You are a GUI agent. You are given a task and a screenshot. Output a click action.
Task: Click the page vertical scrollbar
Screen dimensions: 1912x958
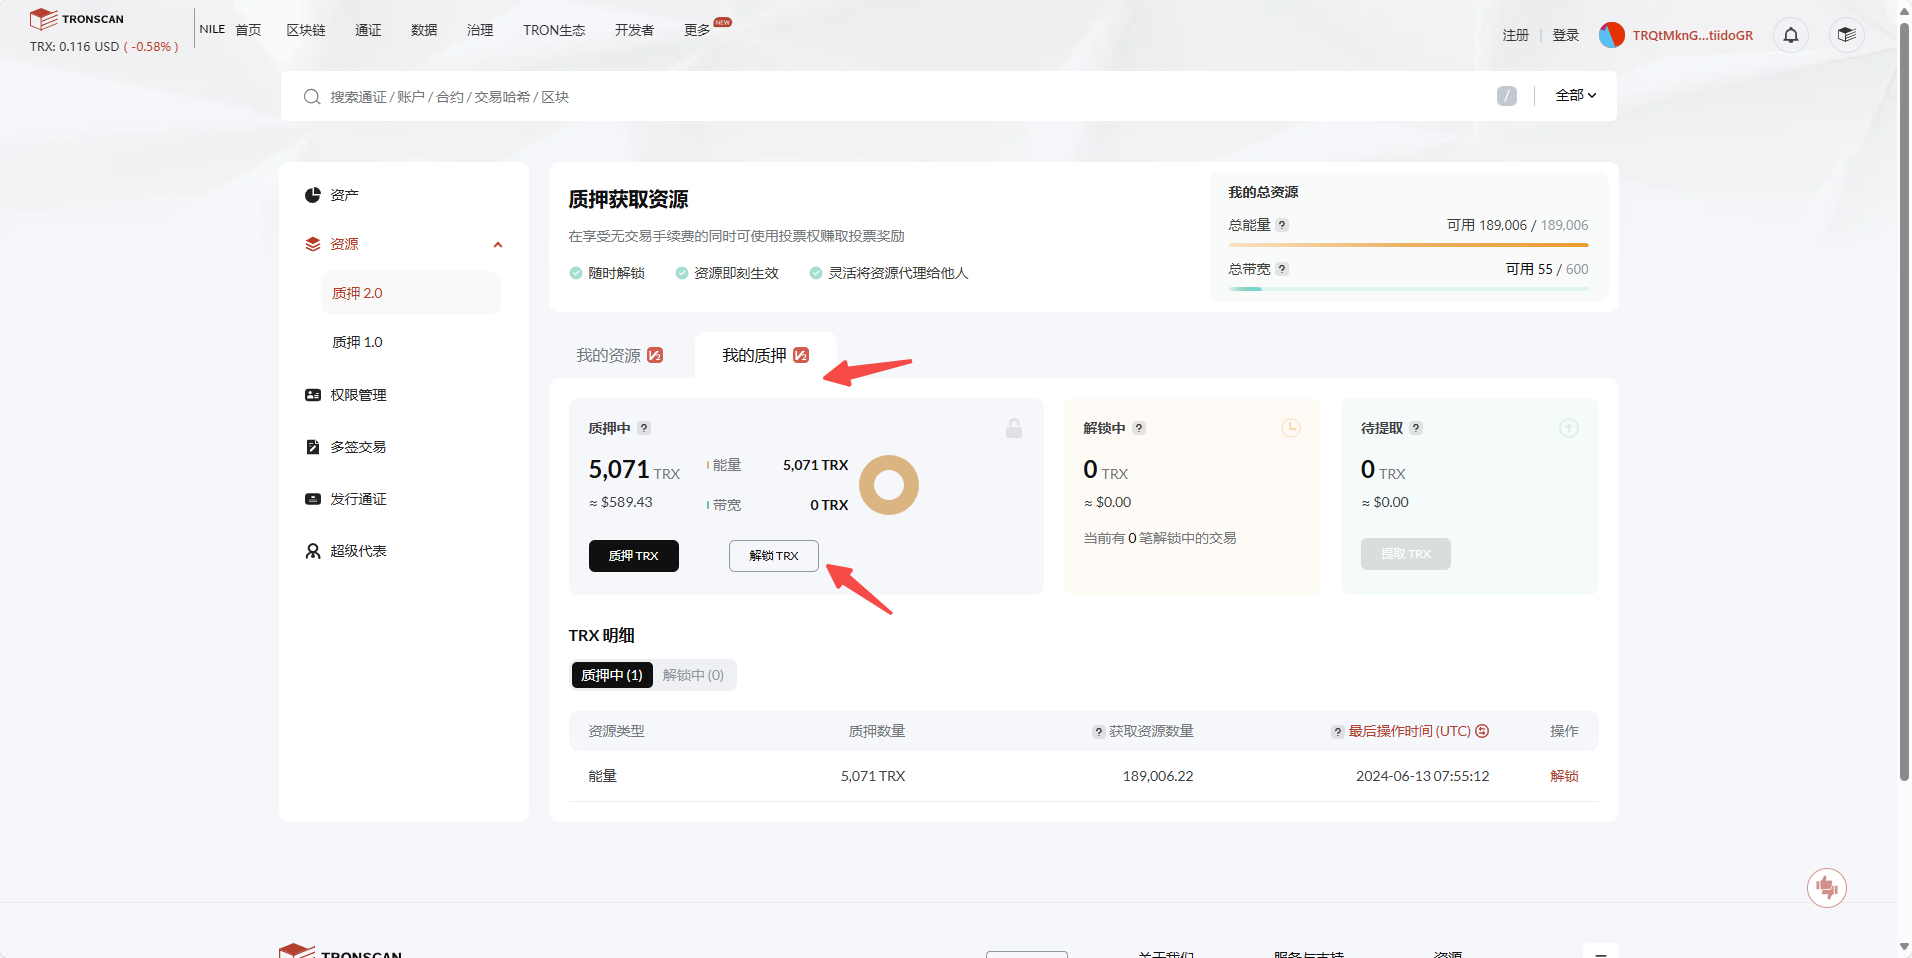[x=1904, y=400]
